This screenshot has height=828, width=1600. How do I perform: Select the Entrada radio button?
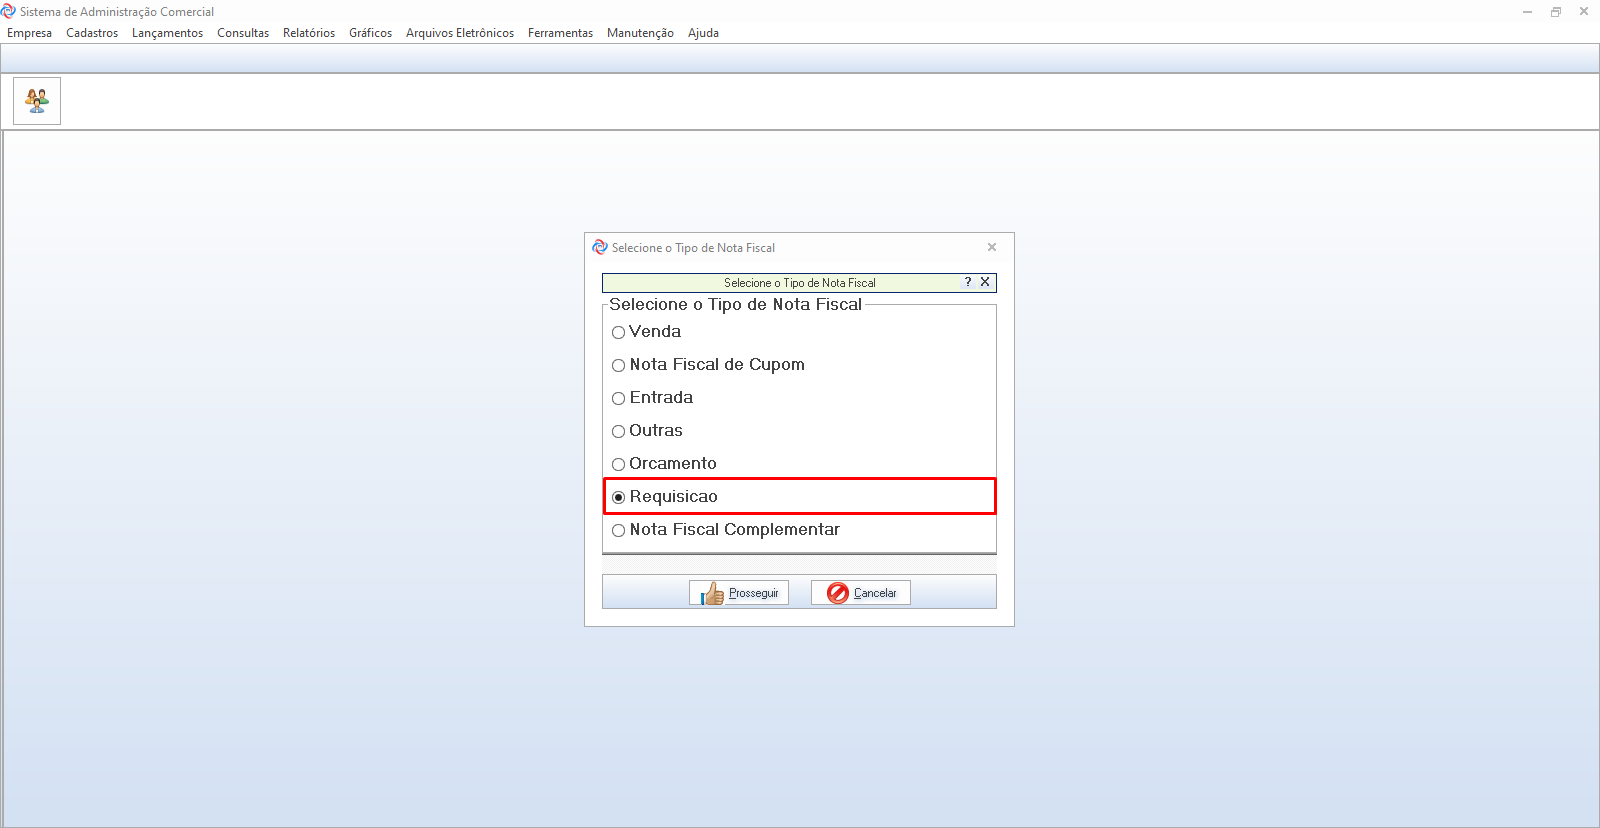tap(619, 398)
